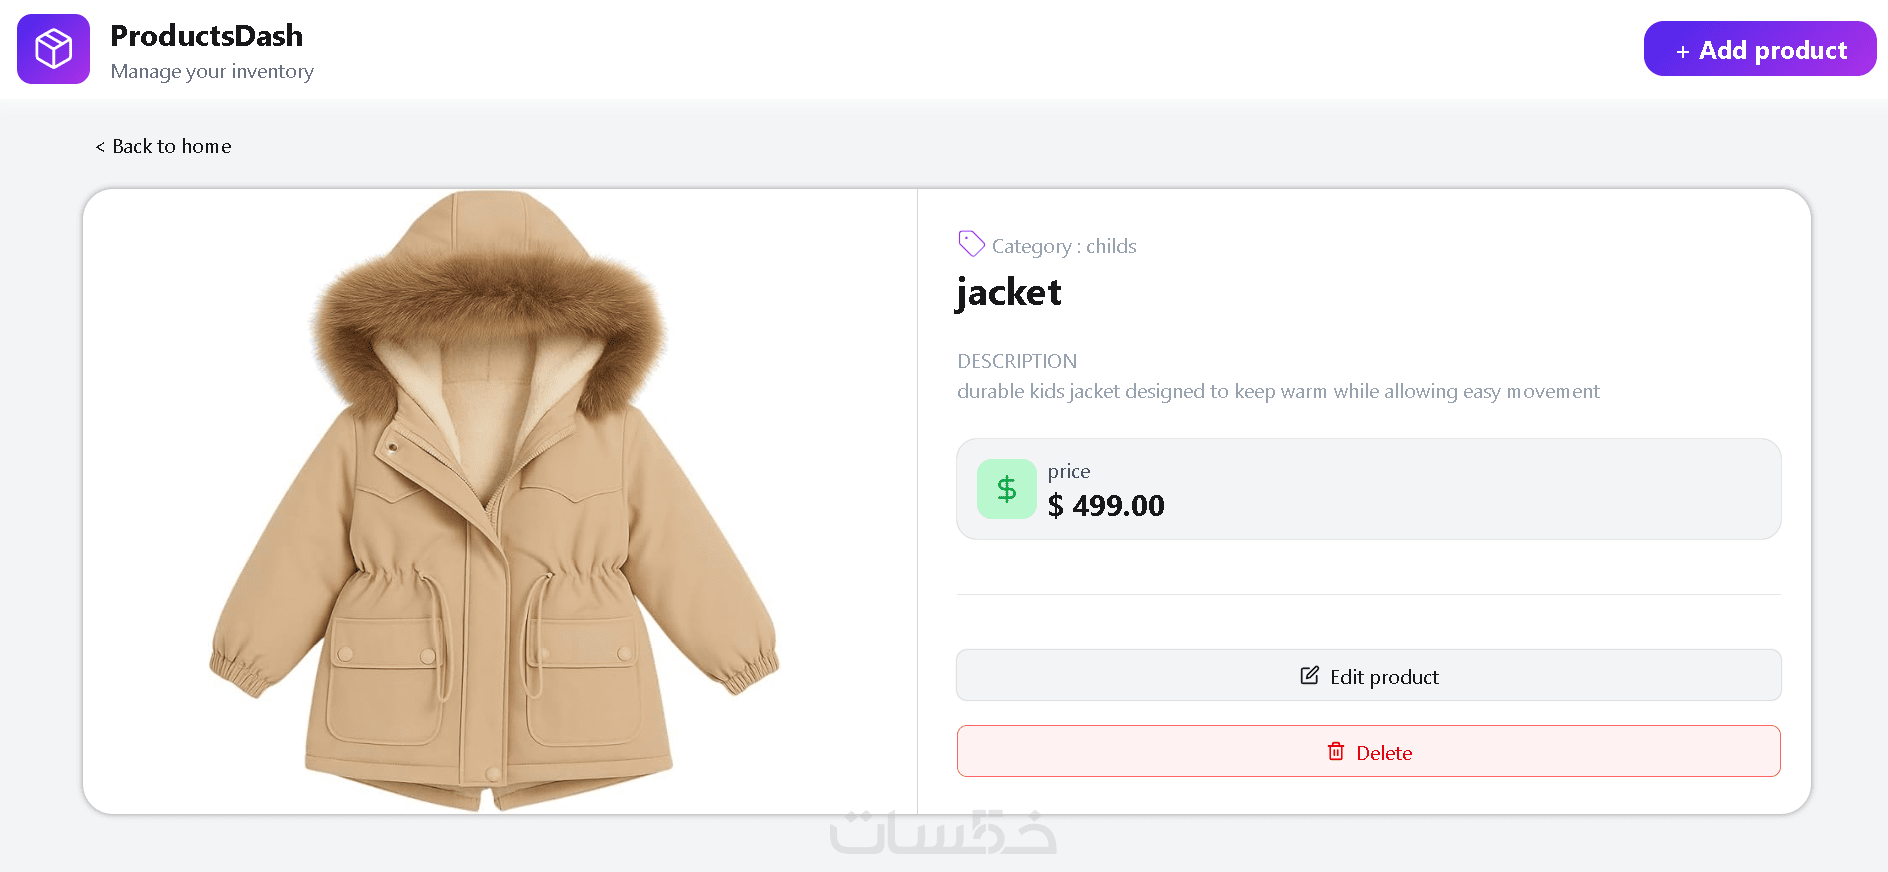Click the $ 499.00 price value
1888x872 pixels.
point(1106,505)
